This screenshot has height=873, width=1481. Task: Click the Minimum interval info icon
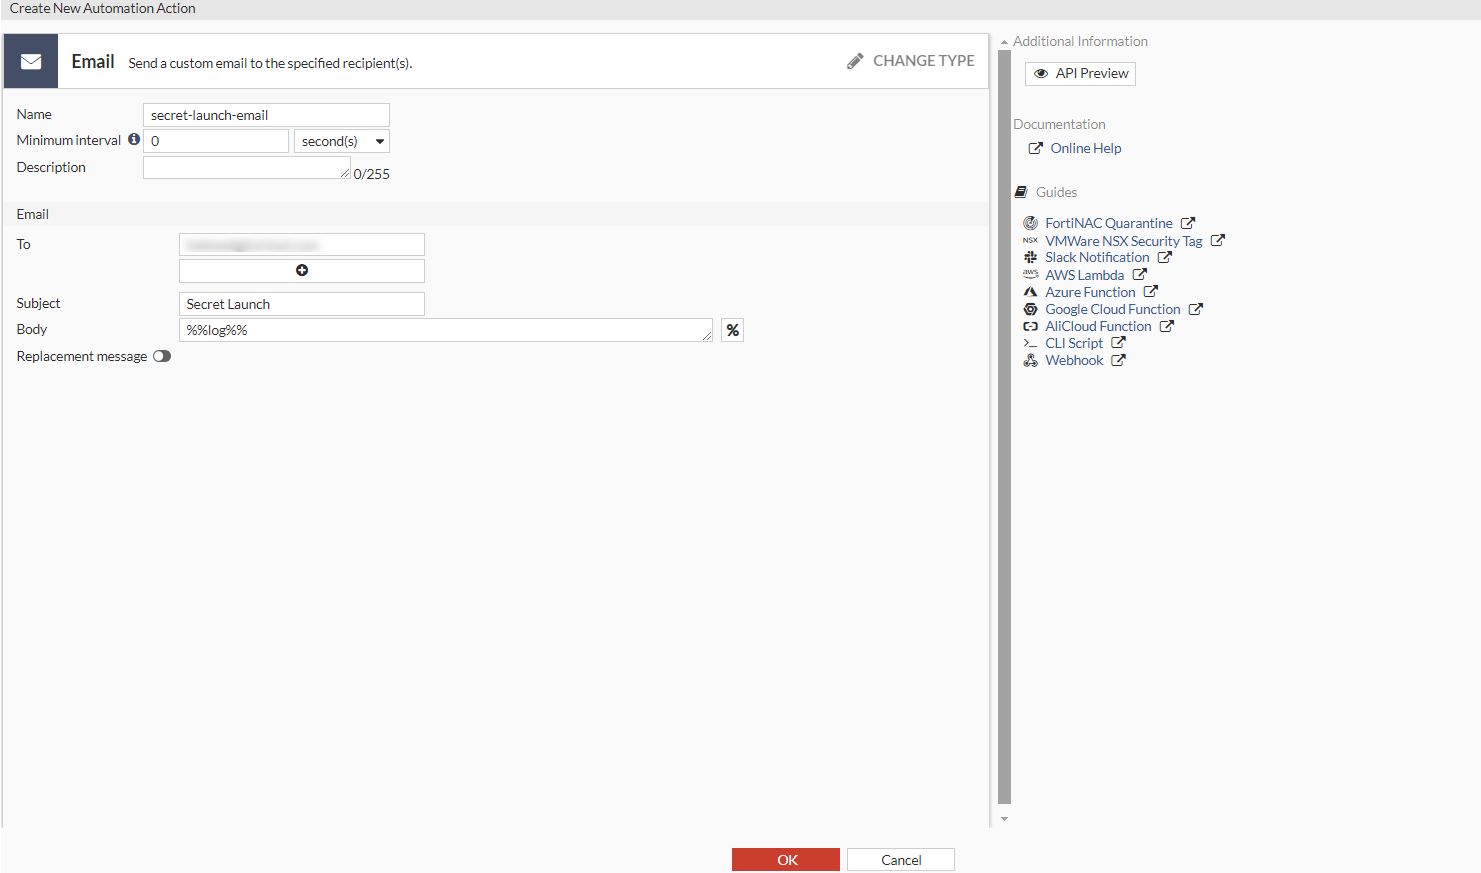134,140
